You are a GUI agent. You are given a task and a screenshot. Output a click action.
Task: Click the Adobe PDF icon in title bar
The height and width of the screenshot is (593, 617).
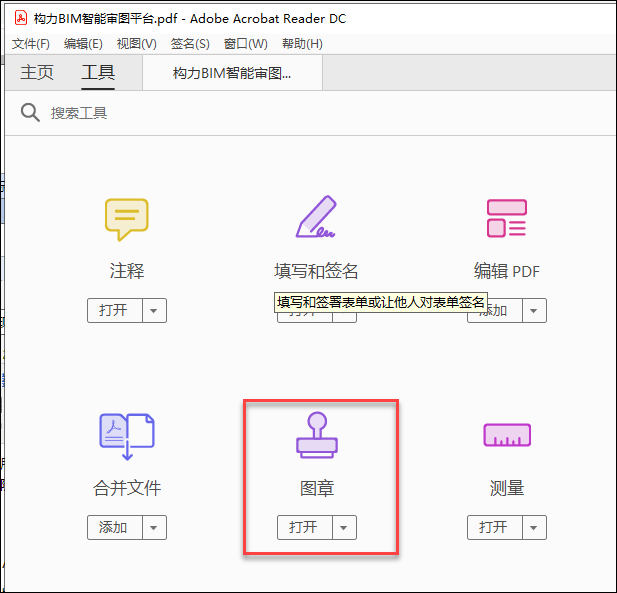pos(20,18)
